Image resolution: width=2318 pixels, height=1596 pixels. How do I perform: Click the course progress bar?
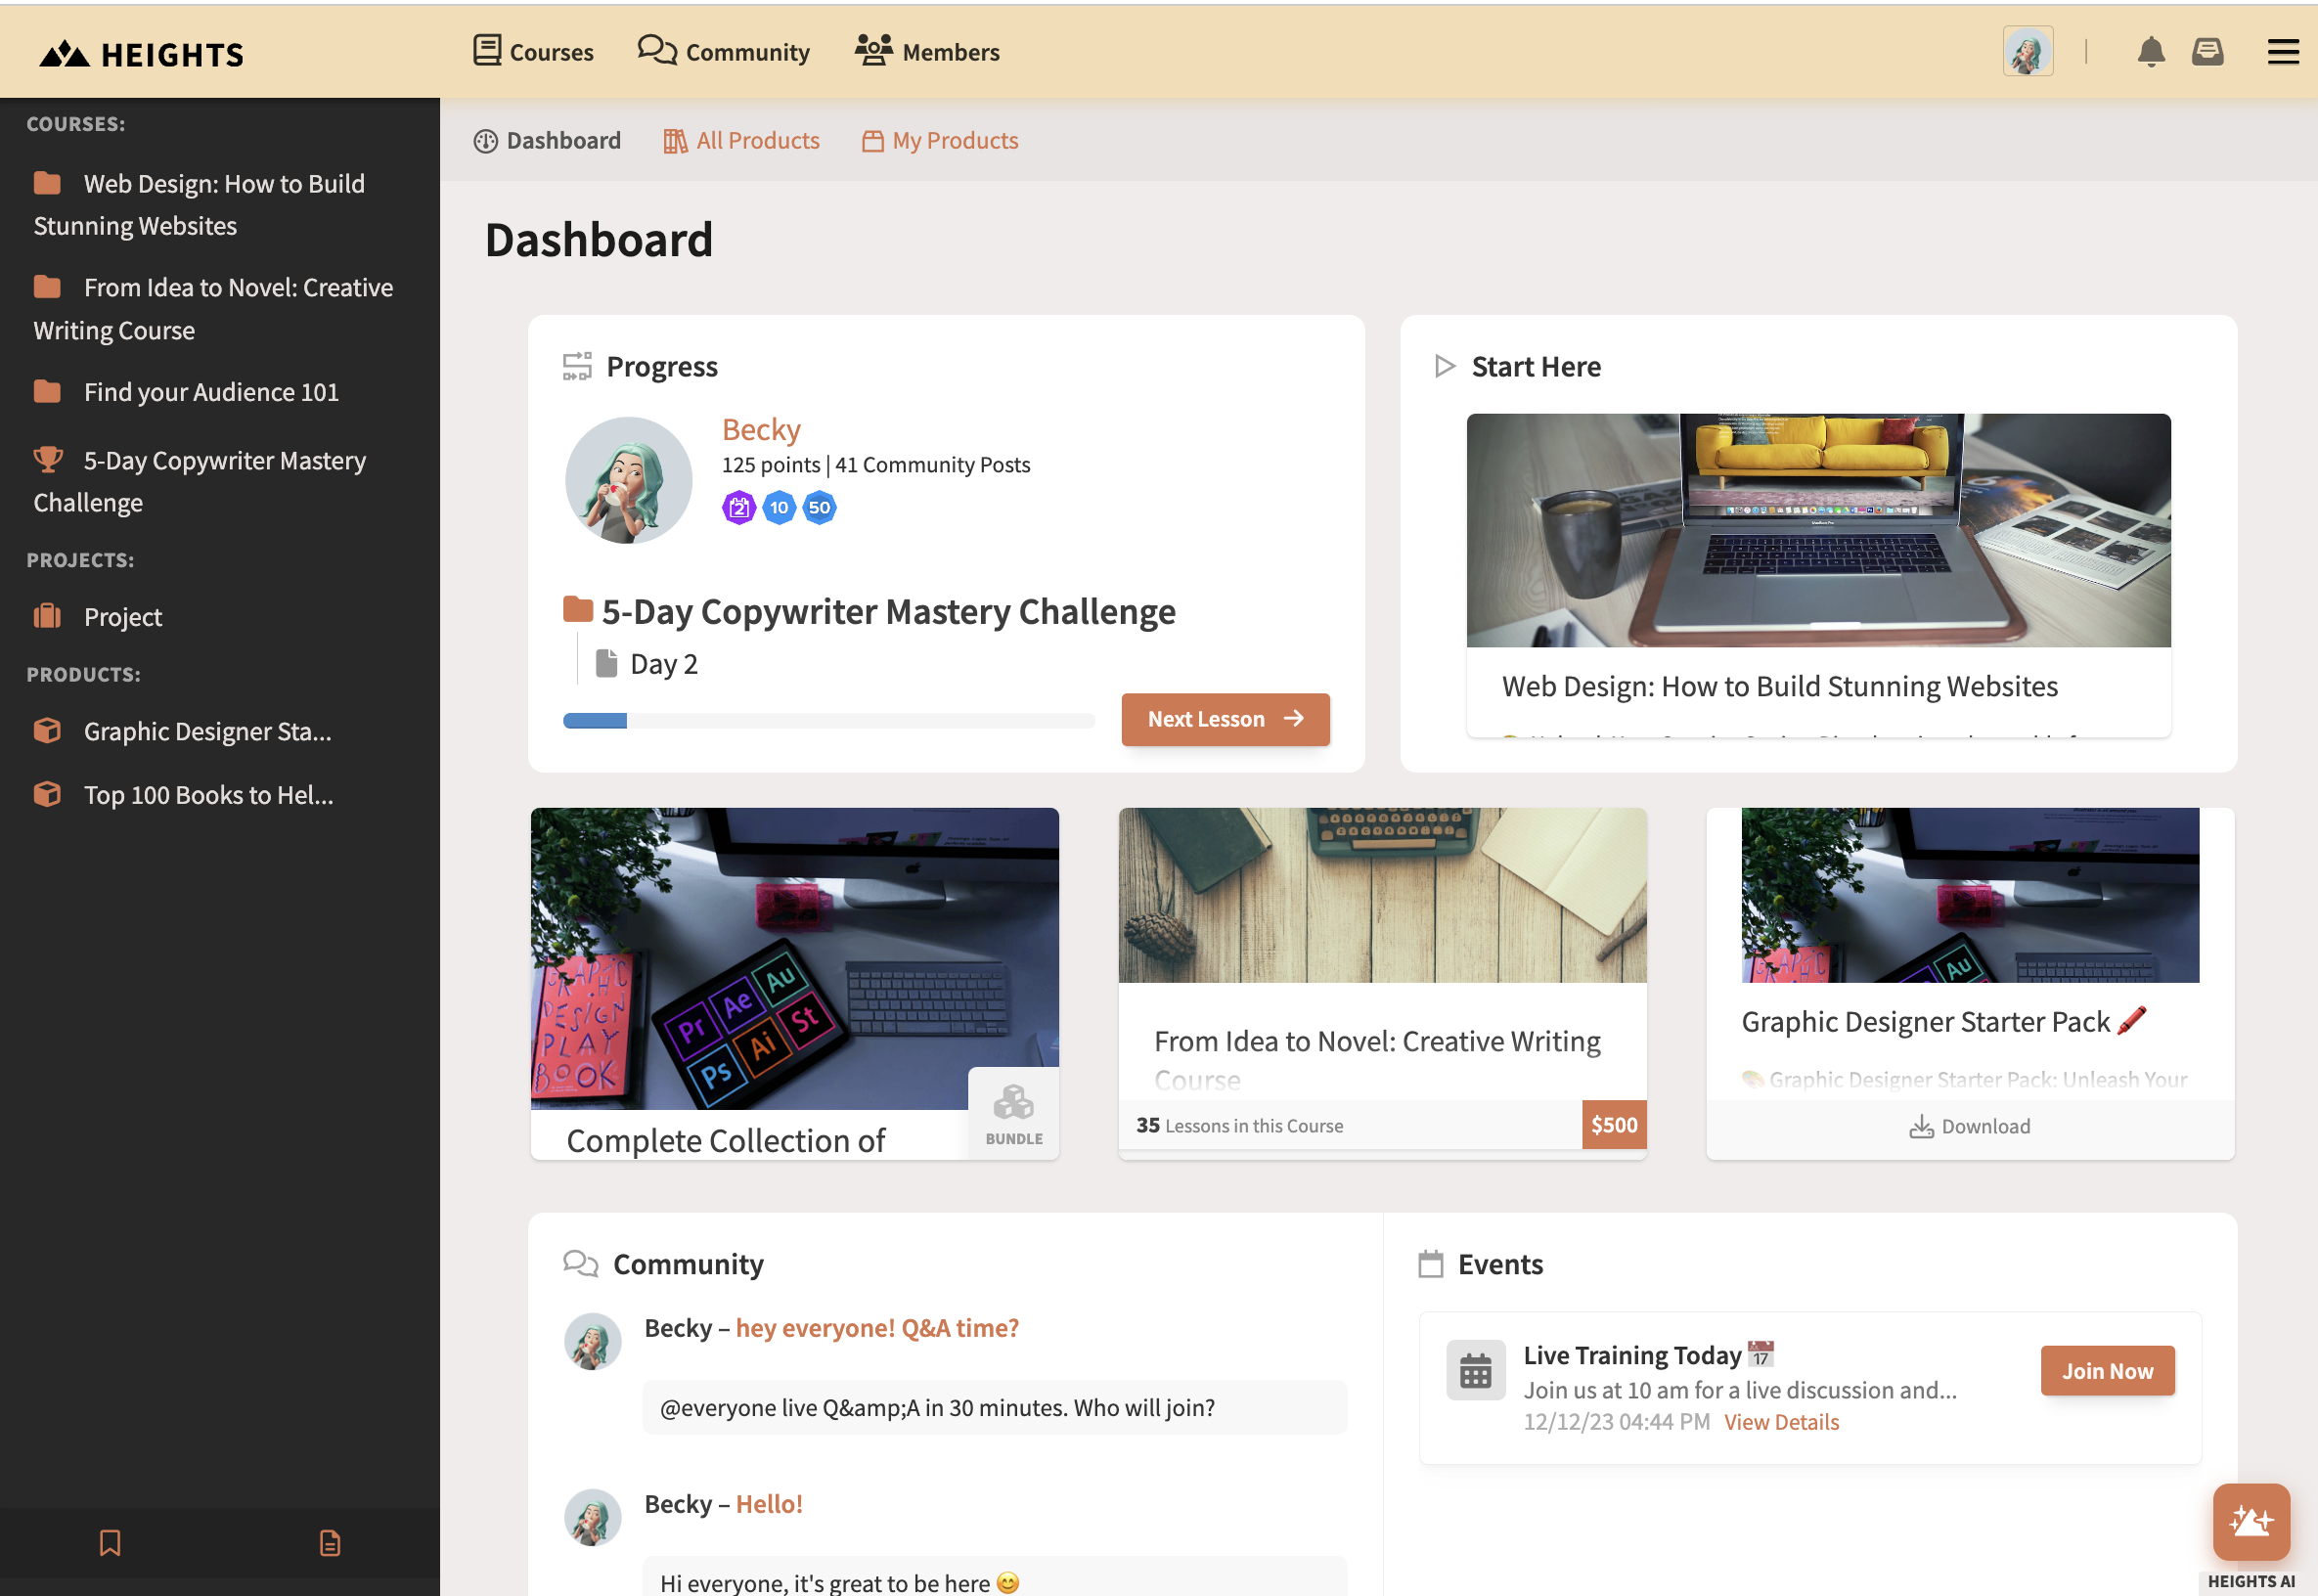tap(829, 721)
